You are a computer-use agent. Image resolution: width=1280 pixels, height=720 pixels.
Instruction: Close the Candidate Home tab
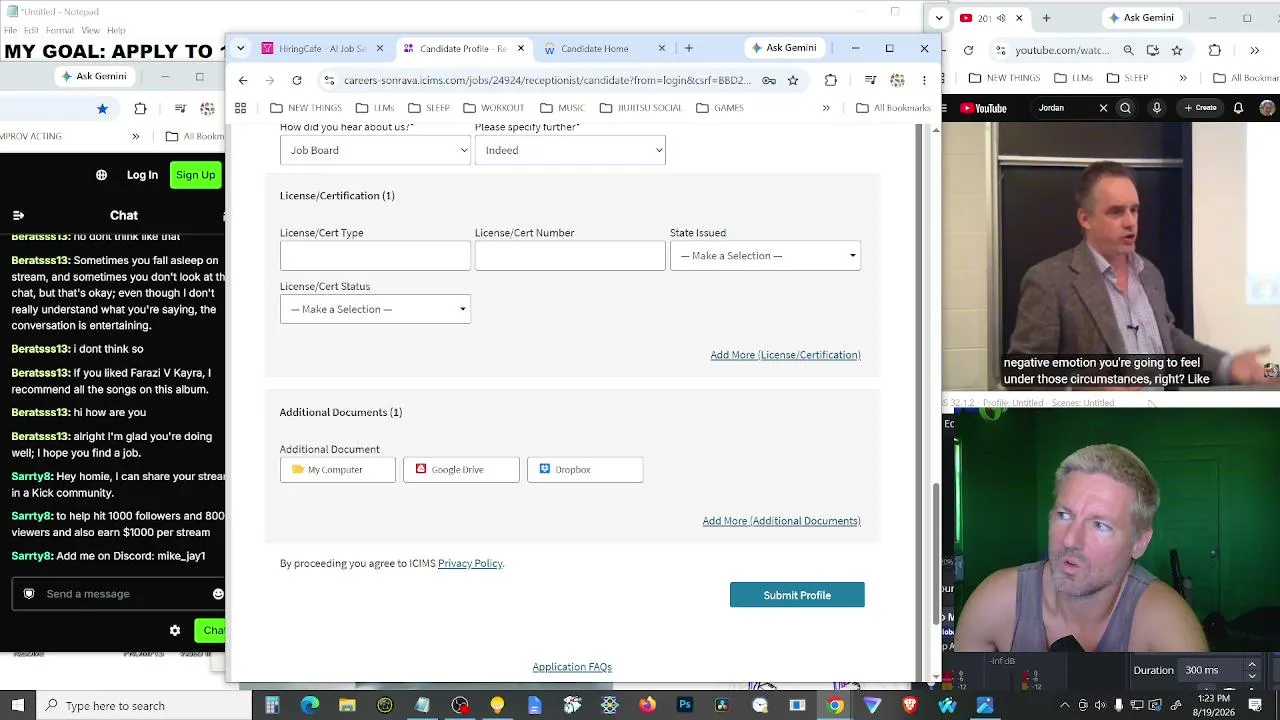[661, 48]
